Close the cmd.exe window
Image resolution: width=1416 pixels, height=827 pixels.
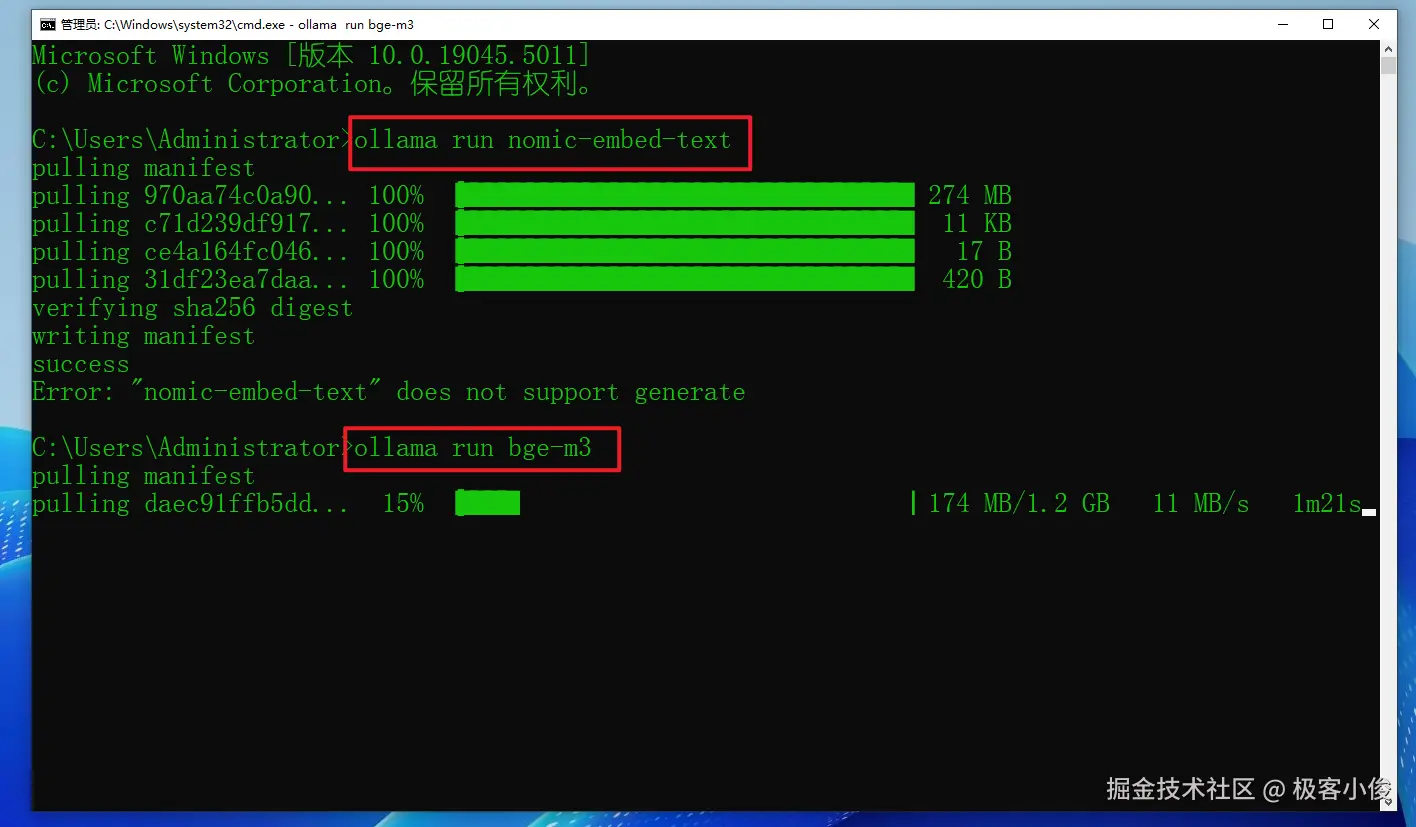point(1374,24)
